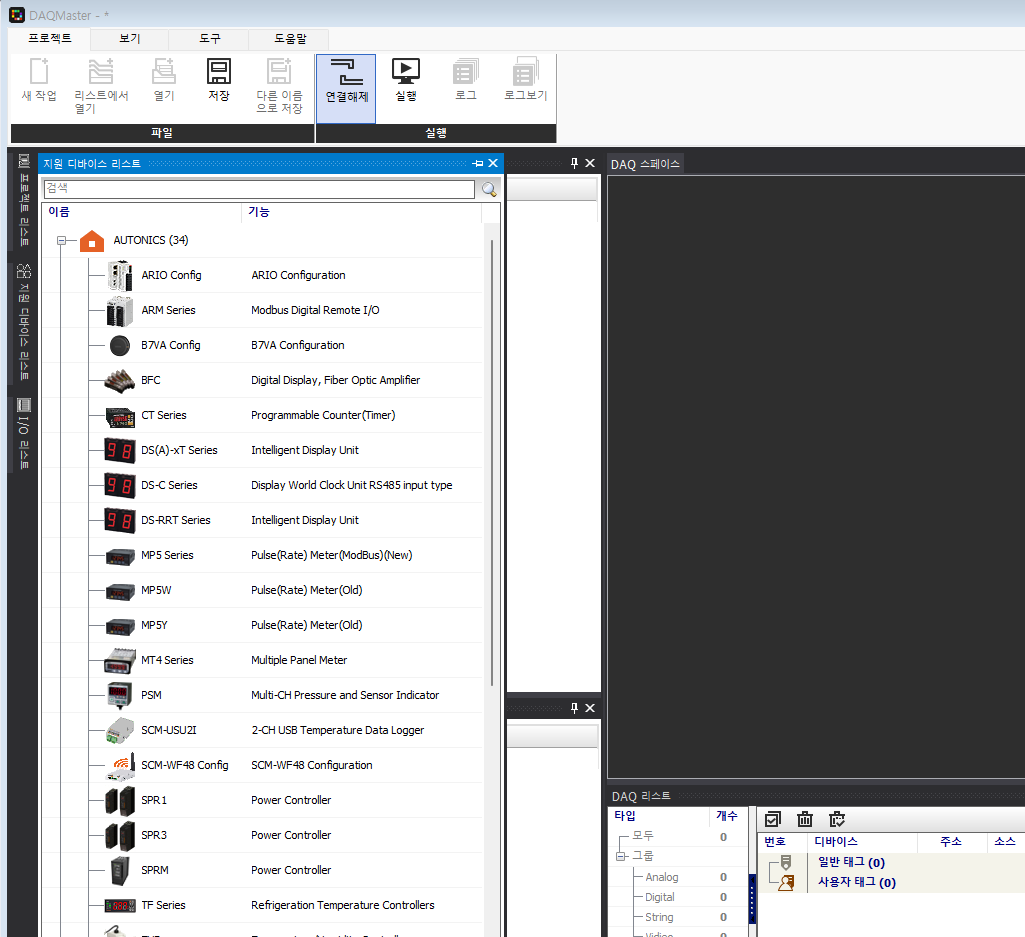
Task: Open the 도움말 ribbon tab
Action: [x=290, y=39]
